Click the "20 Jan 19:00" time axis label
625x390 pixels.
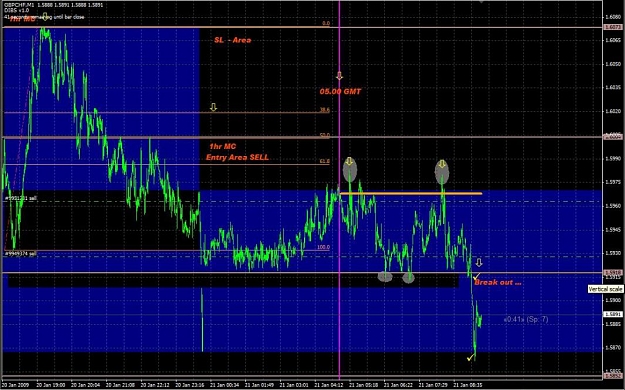tap(51, 385)
